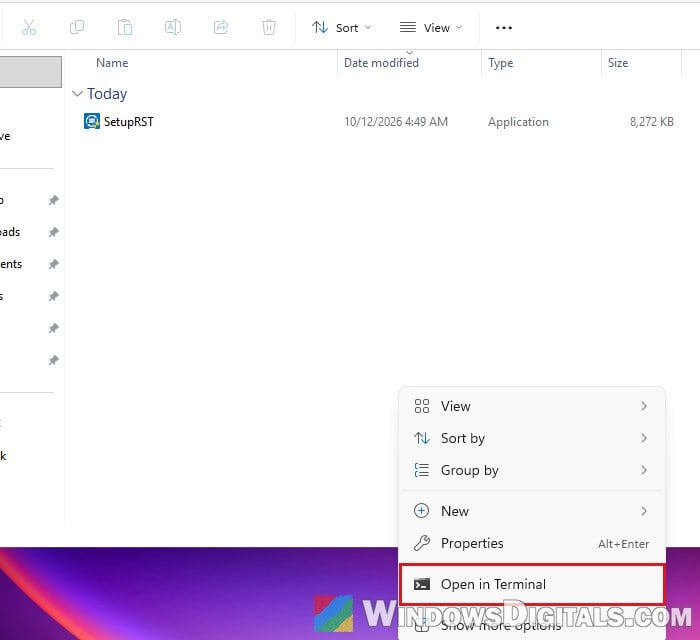
Task: Sort by the Type column header
Action: [x=500, y=63]
